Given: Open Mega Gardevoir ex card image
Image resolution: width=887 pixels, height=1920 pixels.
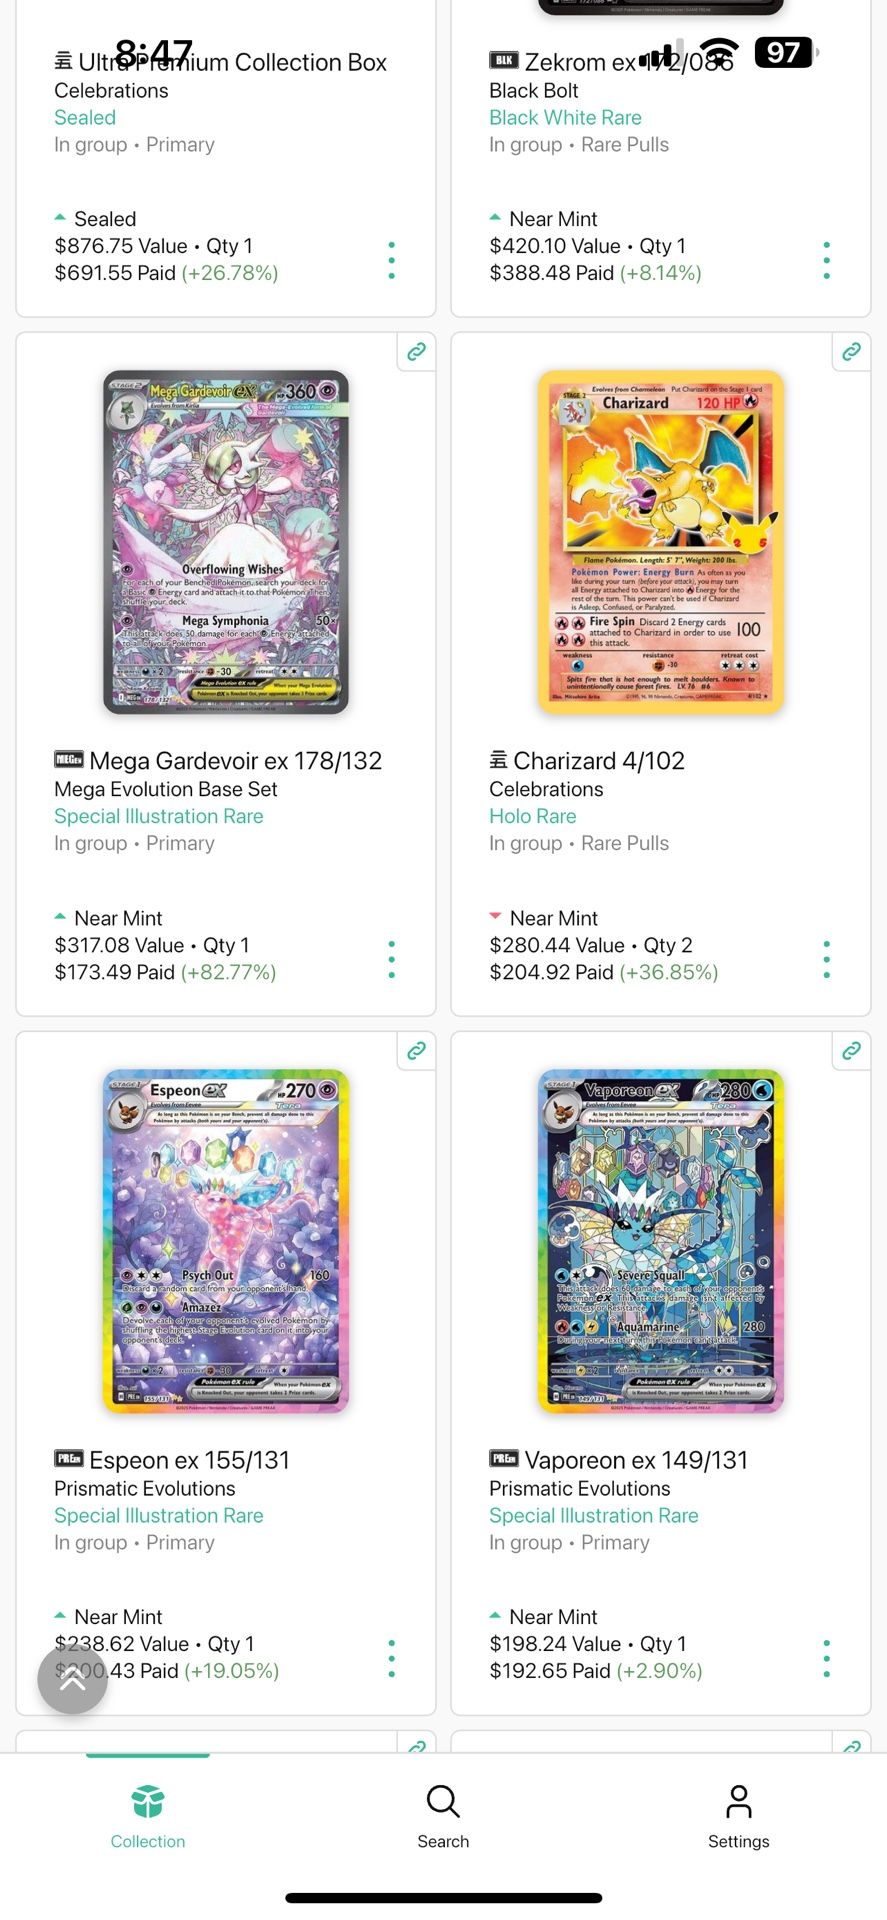Looking at the screenshot, I should click(x=226, y=542).
